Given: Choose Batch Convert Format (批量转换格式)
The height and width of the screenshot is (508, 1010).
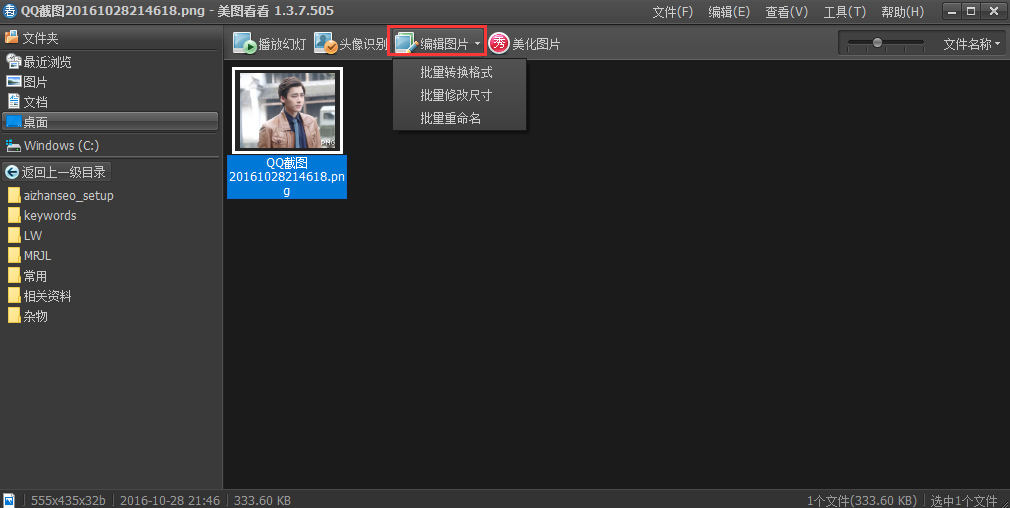Looking at the screenshot, I should pos(457,73).
